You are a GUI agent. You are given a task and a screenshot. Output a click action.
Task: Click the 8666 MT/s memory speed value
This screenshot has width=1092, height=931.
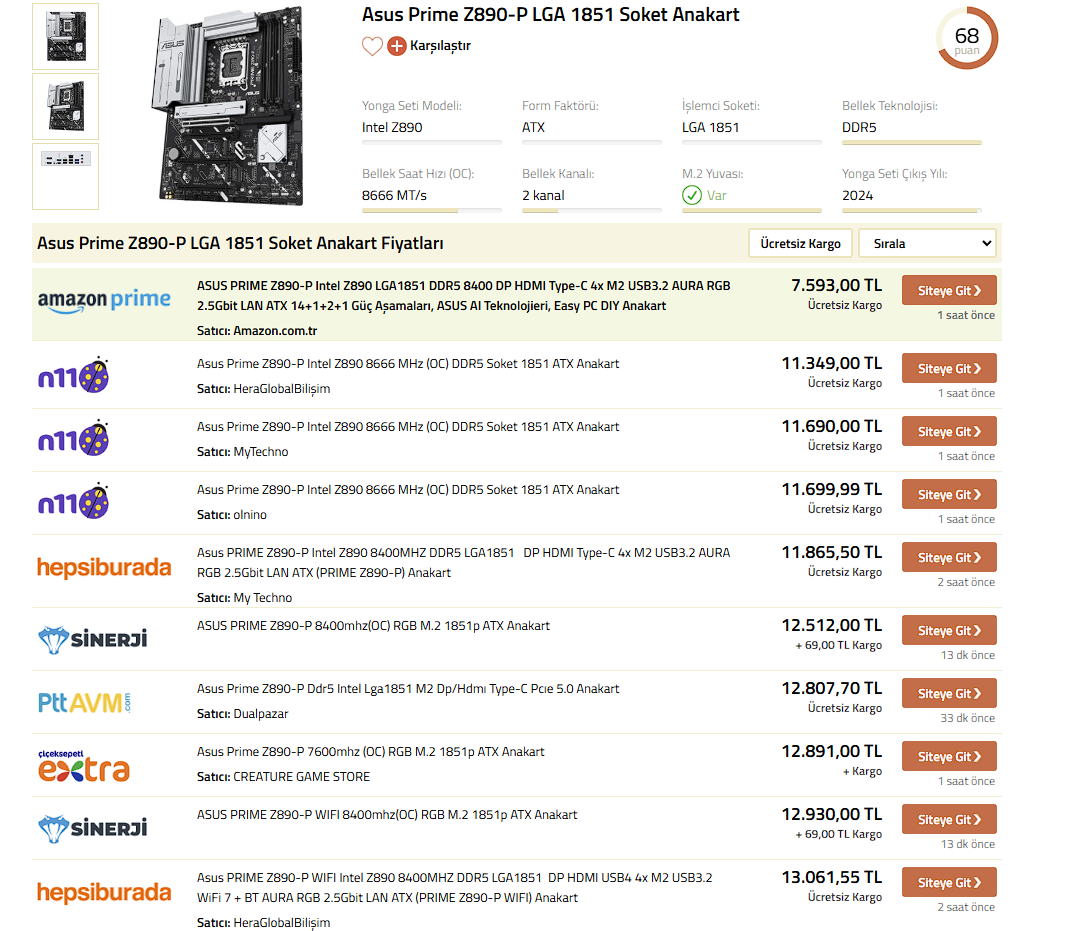point(394,196)
